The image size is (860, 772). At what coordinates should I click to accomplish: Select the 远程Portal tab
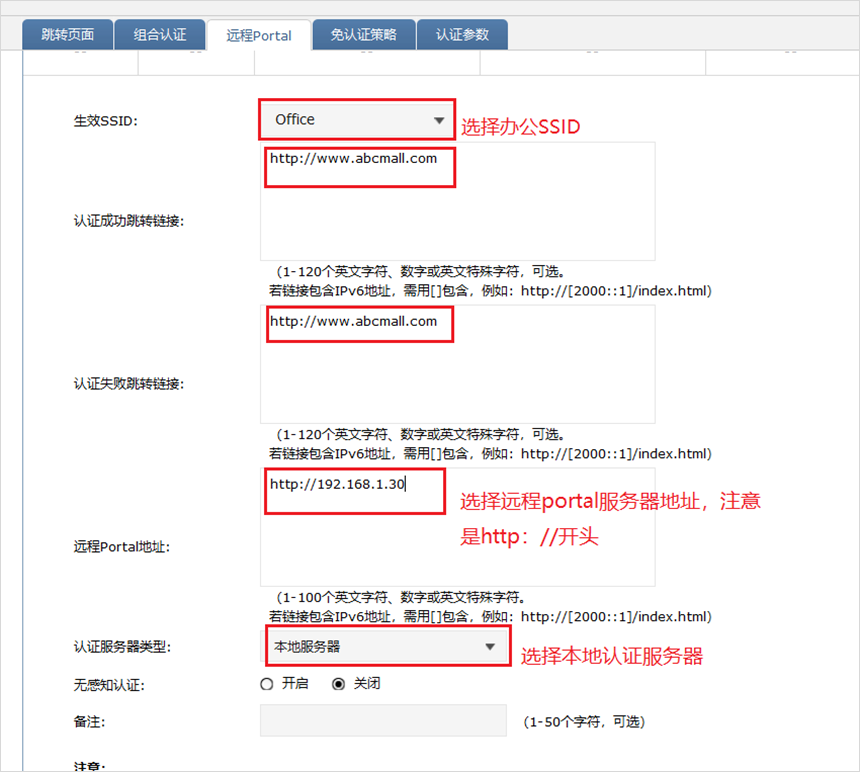(x=259, y=35)
